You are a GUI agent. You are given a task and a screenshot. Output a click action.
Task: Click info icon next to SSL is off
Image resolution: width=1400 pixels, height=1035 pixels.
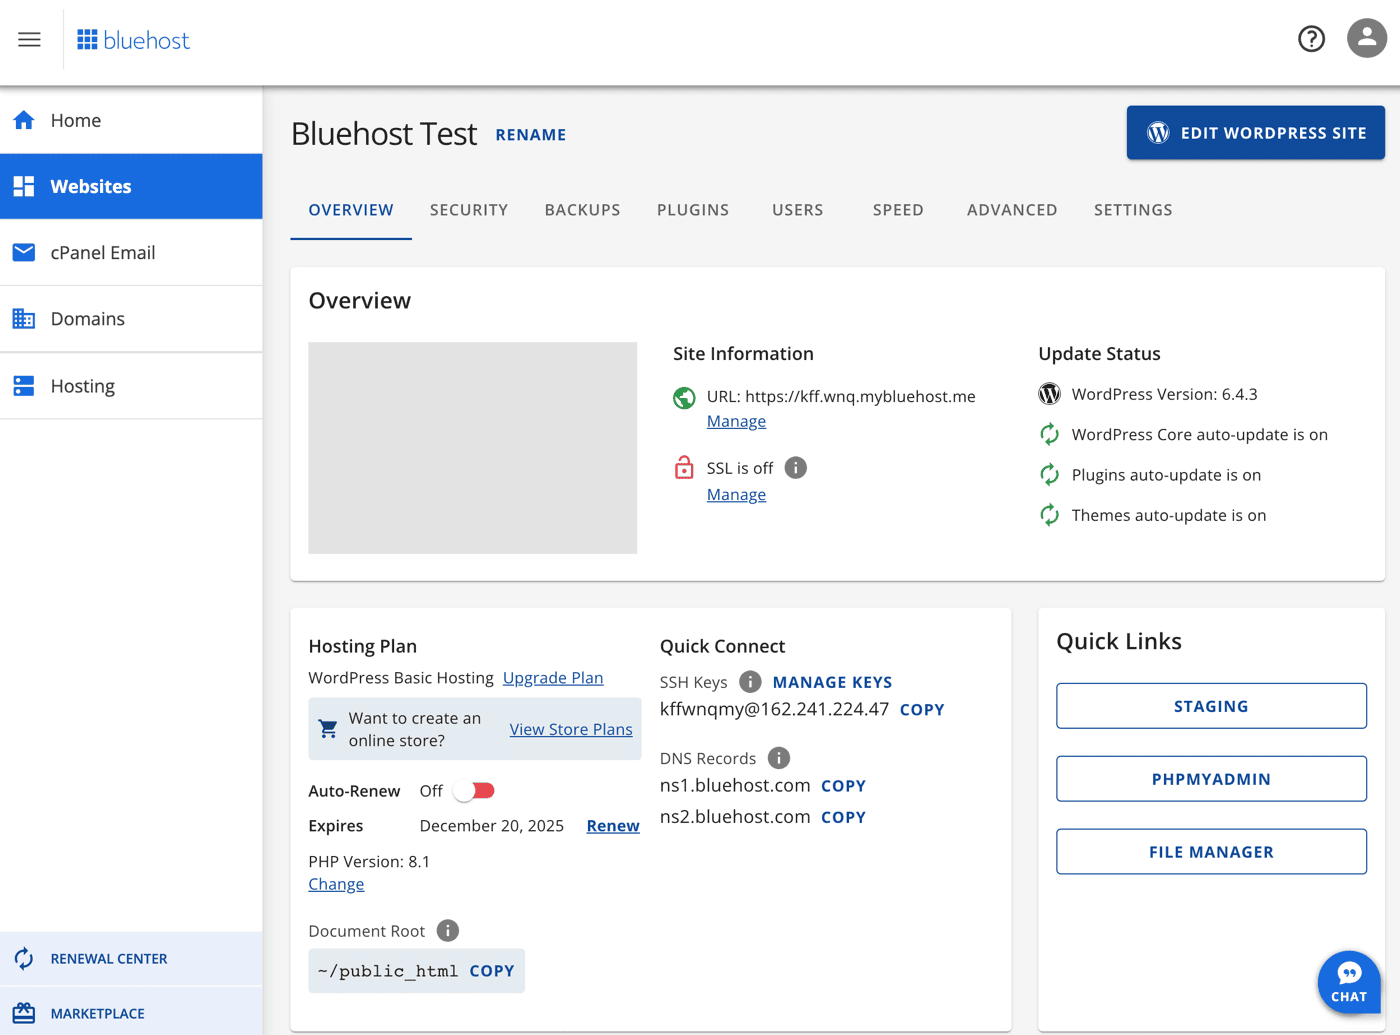(795, 468)
